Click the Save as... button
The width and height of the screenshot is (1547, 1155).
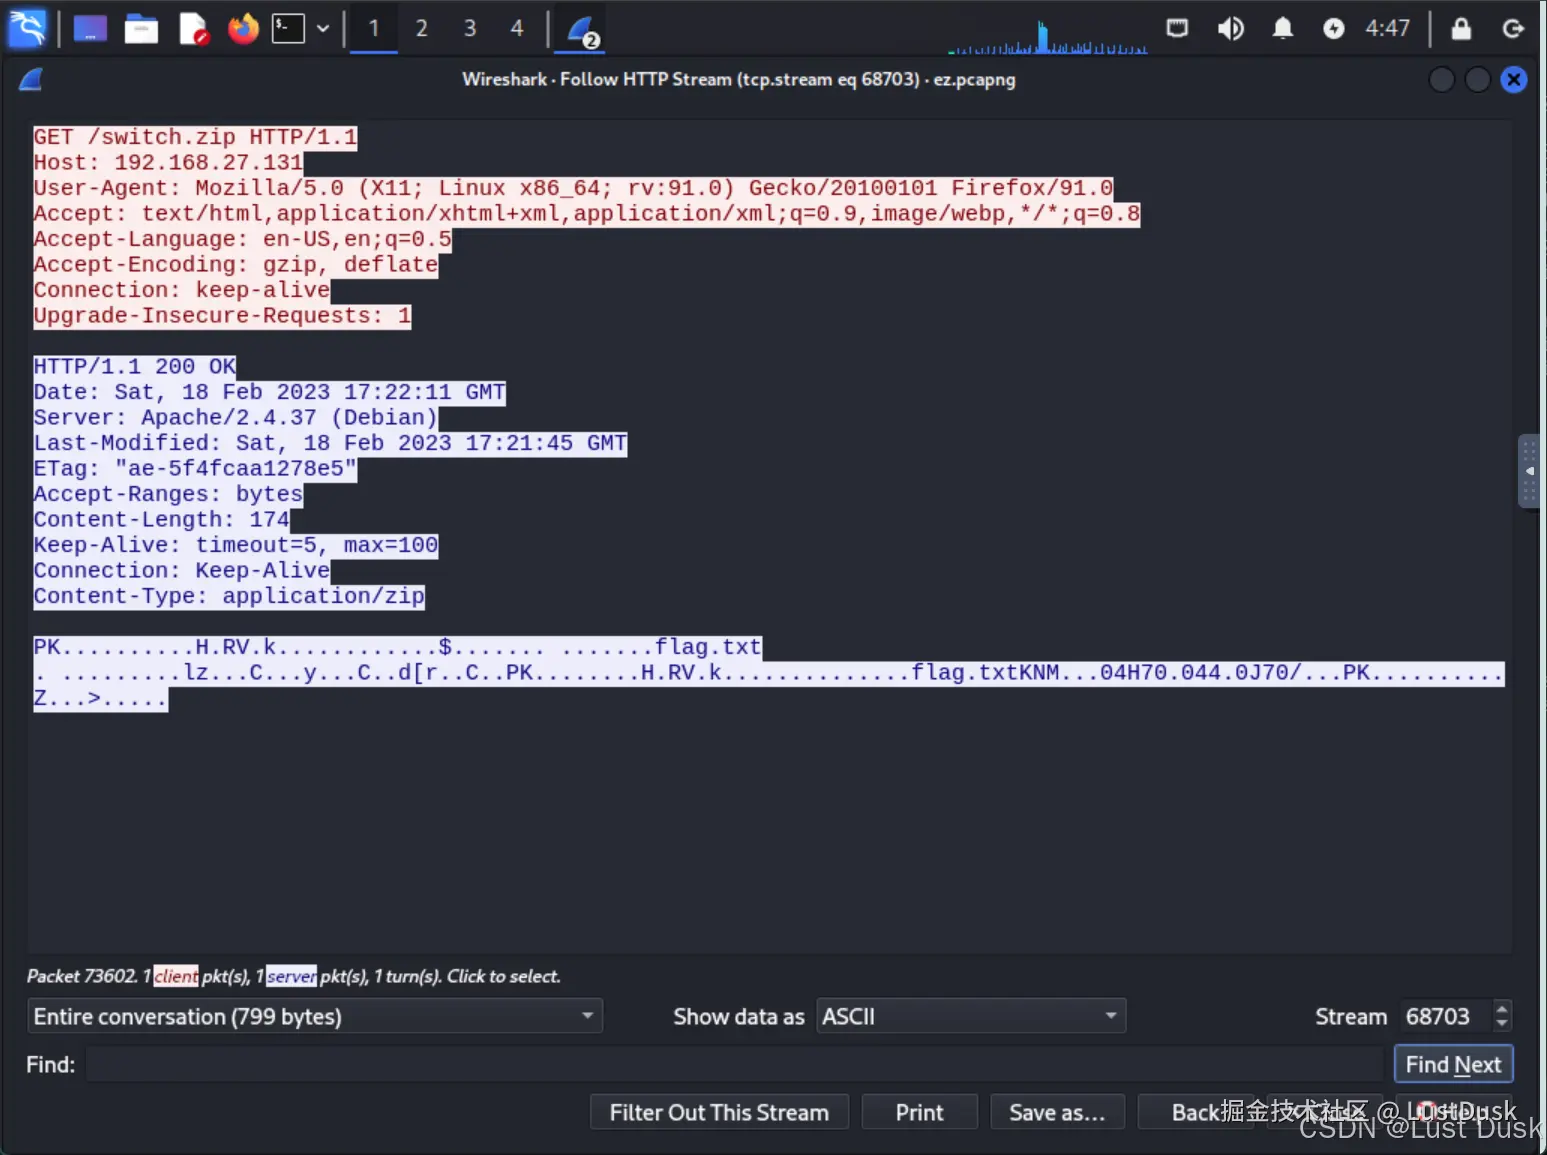click(1057, 1113)
